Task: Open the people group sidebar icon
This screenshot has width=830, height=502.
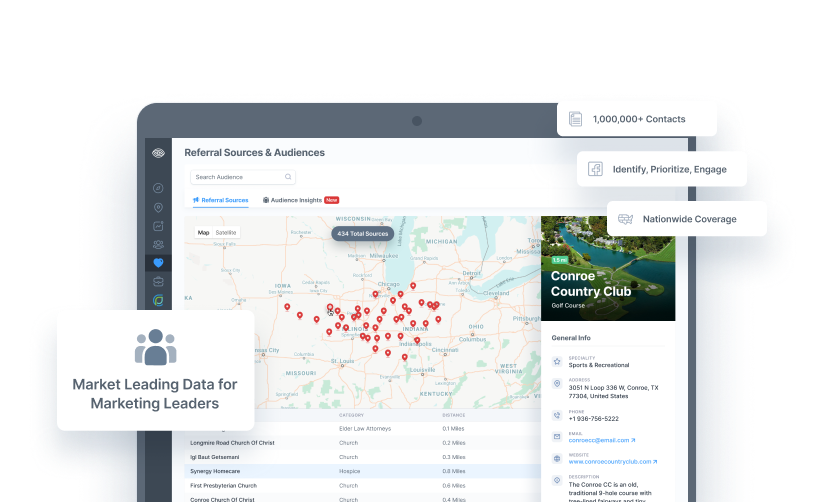Action: [x=158, y=245]
